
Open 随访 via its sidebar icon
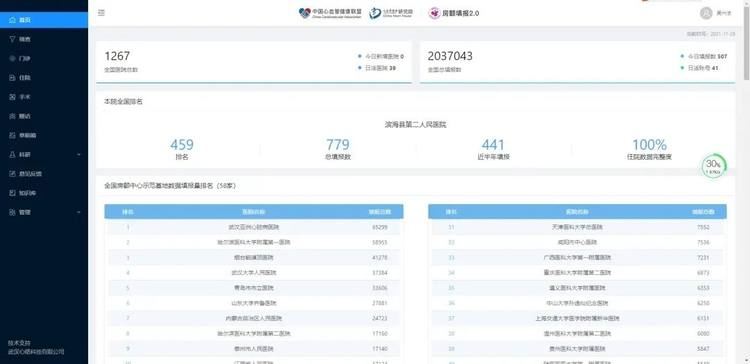12,116
